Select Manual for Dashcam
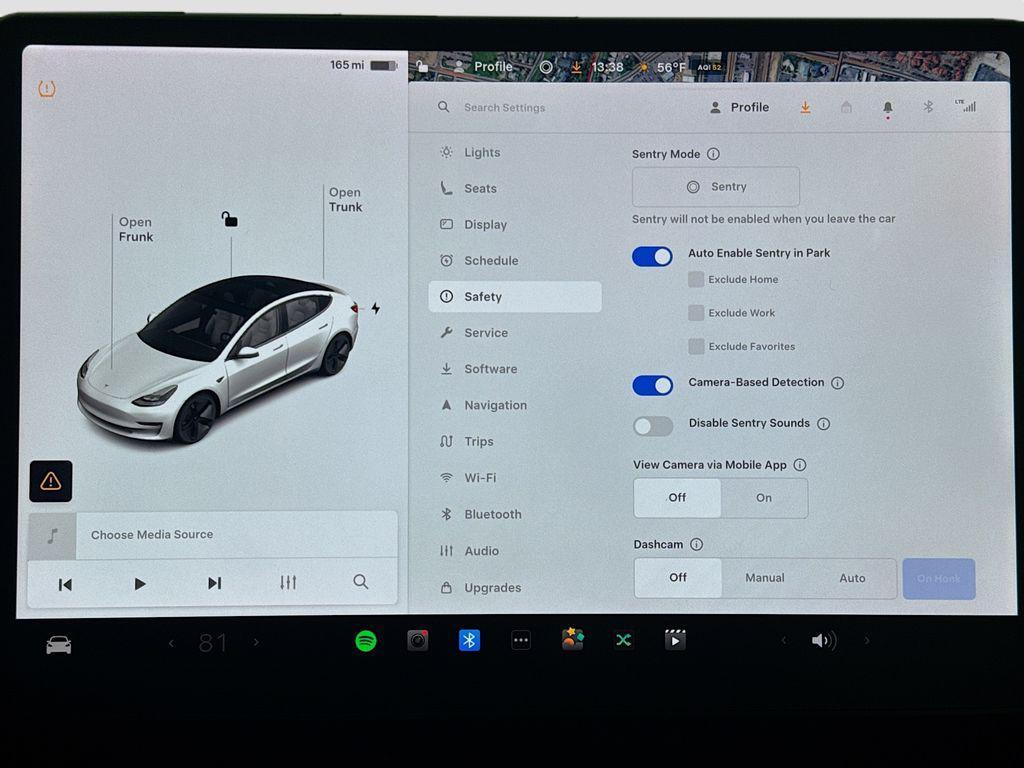Viewport: 1024px width, 768px height. [x=764, y=578]
